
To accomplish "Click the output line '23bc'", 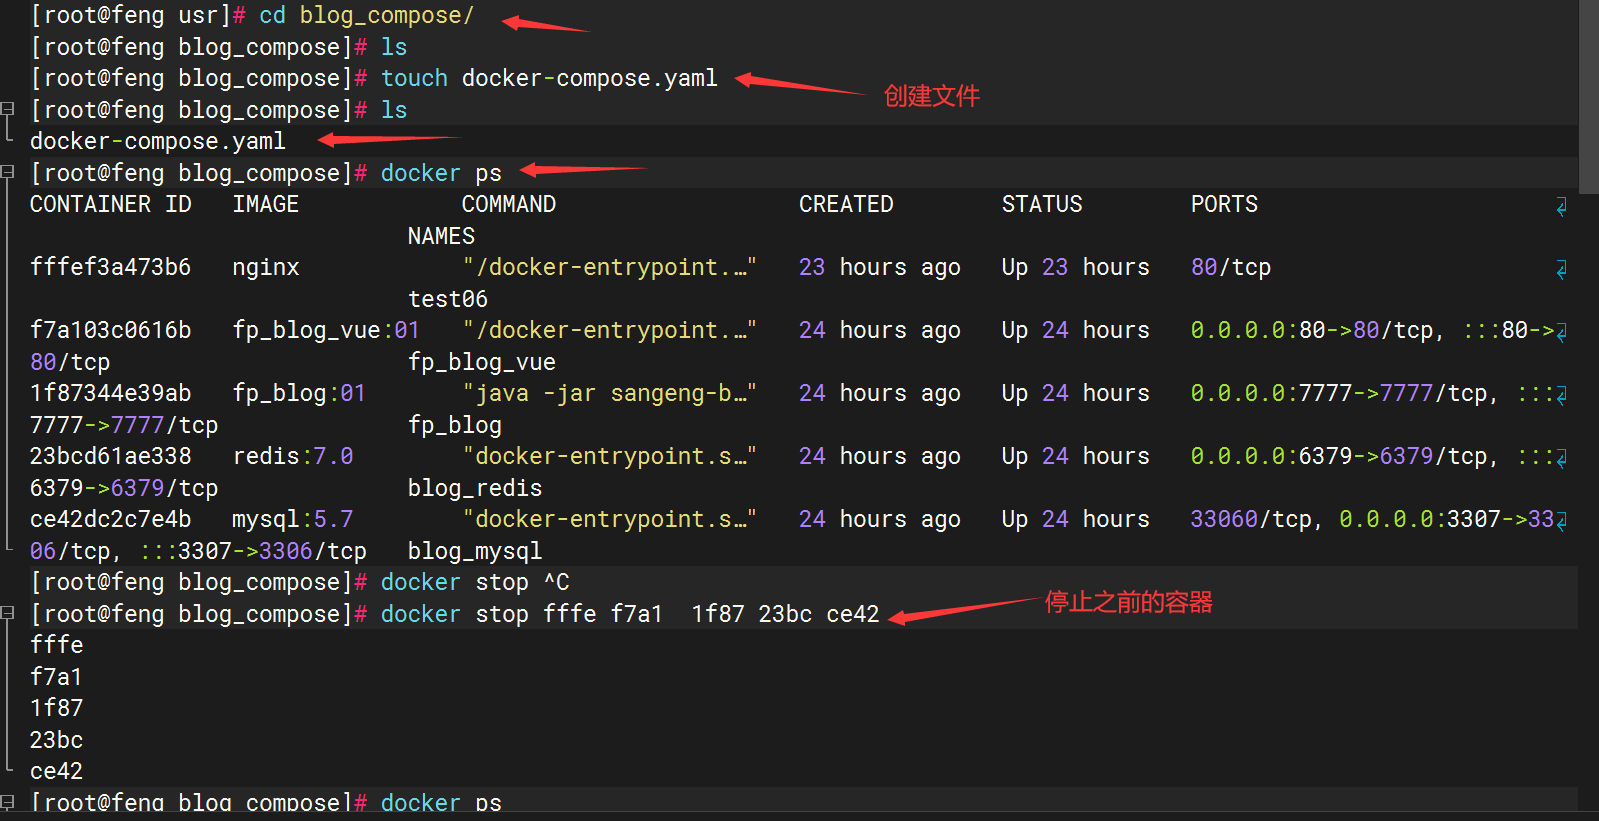I will click(x=56, y=740).
